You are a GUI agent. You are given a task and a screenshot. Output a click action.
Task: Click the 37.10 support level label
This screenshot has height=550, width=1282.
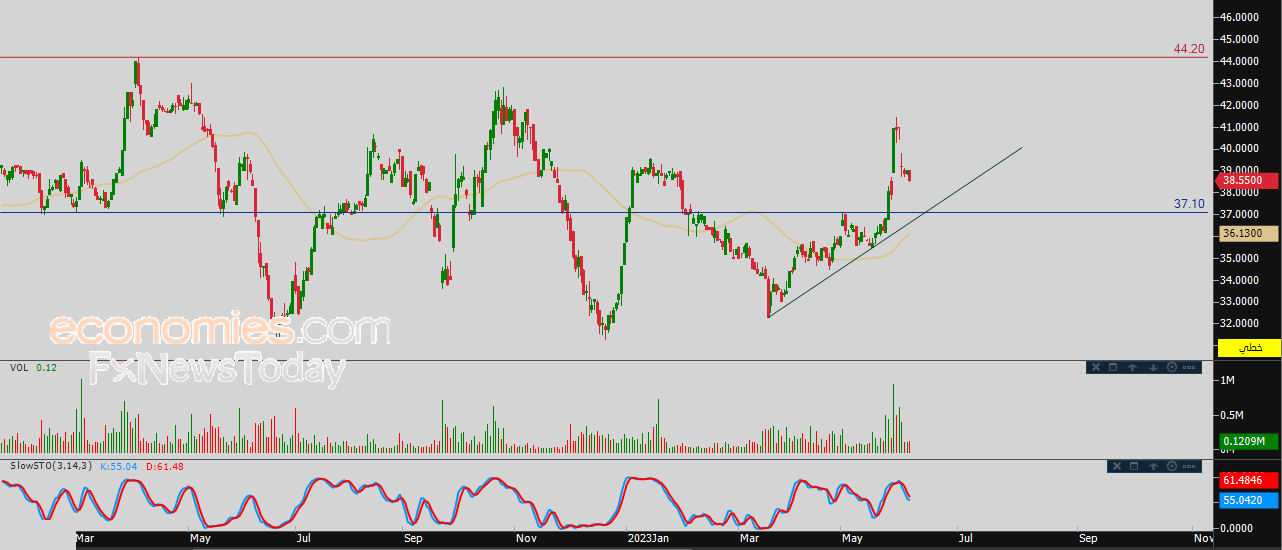[1189, 203]
